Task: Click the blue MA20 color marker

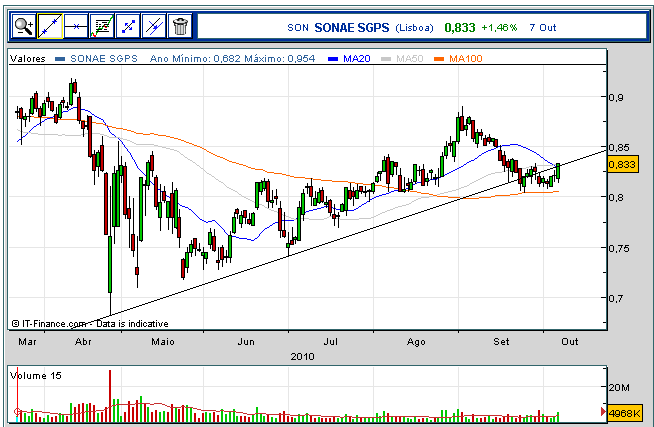Action: coord(333,59)
